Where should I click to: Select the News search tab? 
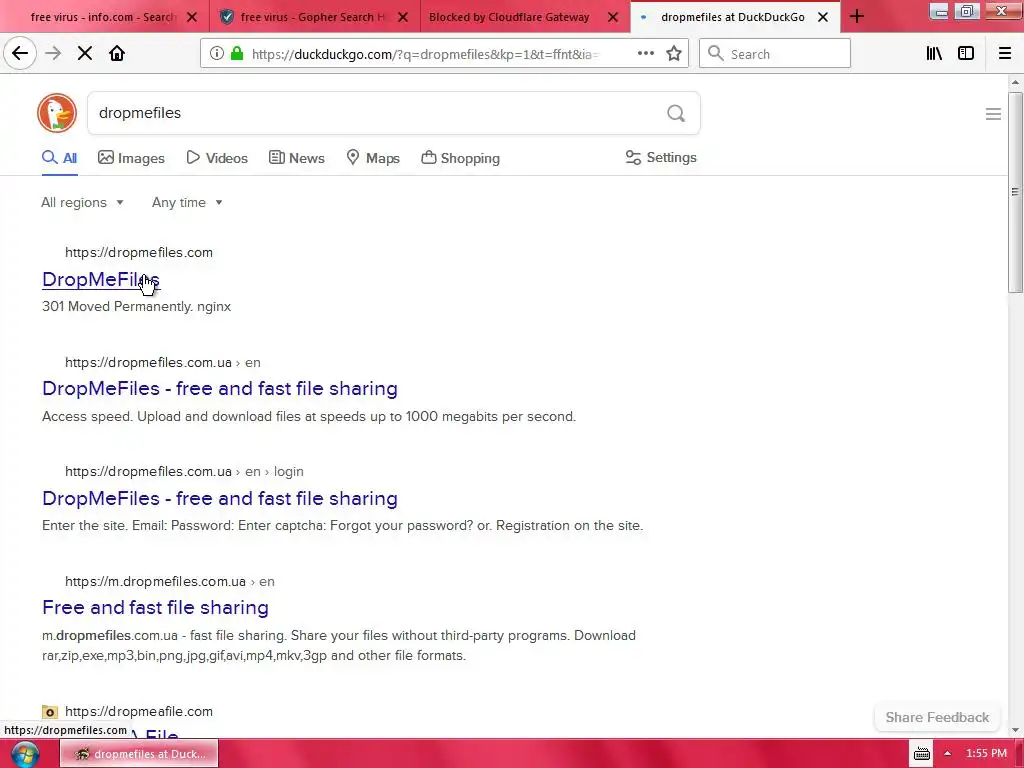point(296,158)
